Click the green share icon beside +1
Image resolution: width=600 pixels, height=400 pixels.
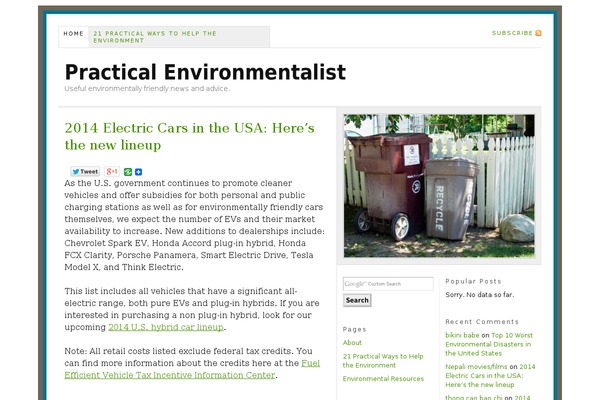coord(128,172)
